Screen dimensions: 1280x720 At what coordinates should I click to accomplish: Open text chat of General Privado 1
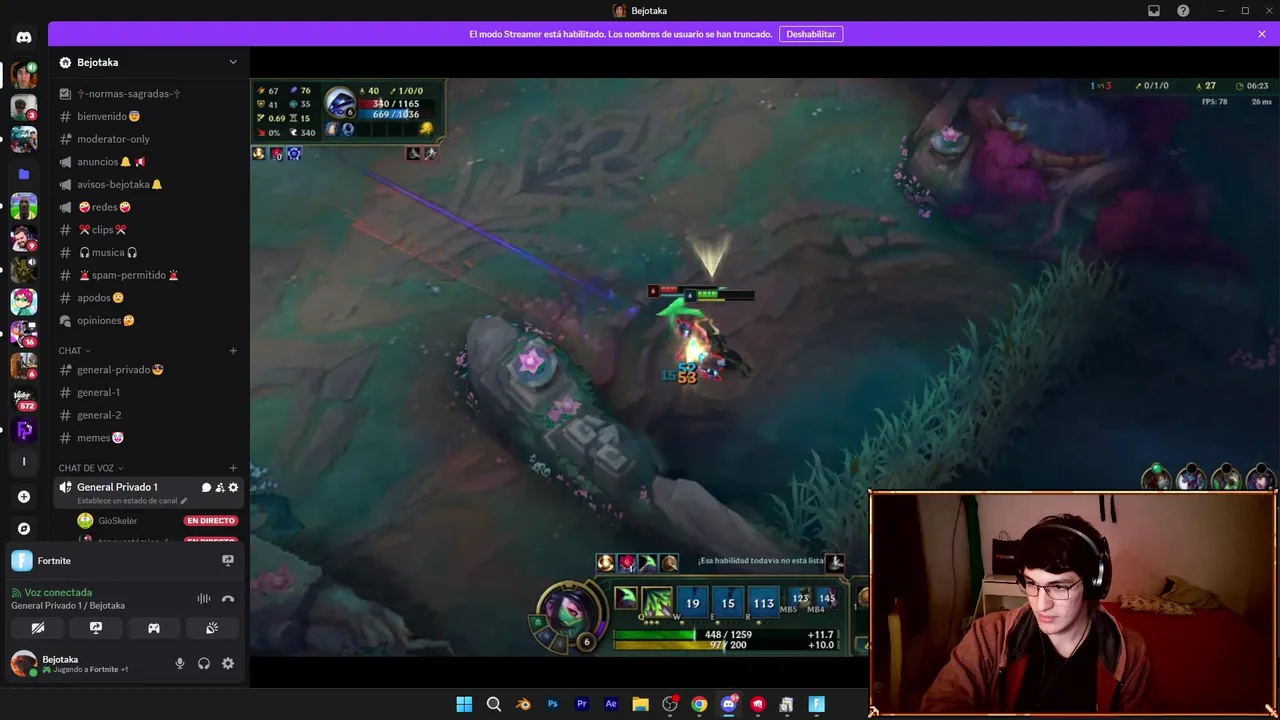click(206, 488)
